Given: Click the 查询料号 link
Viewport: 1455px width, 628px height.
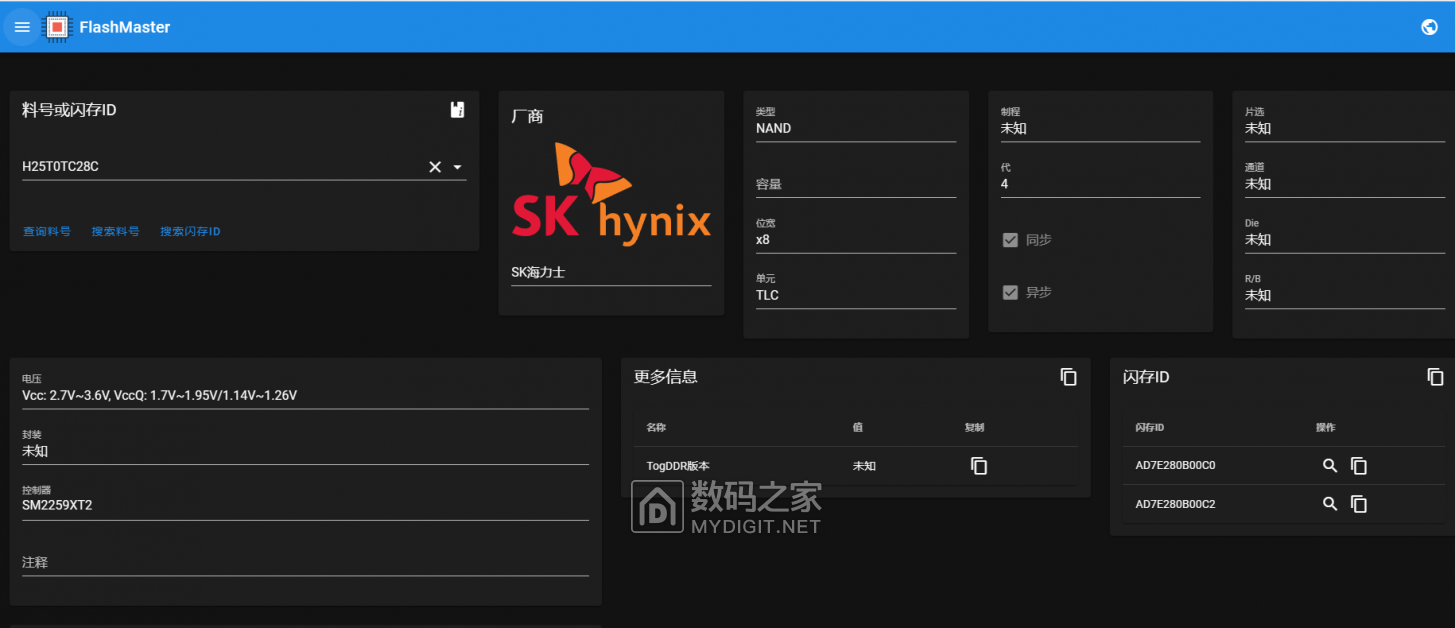Looking at the screenshot, I should tap(46, 231).
